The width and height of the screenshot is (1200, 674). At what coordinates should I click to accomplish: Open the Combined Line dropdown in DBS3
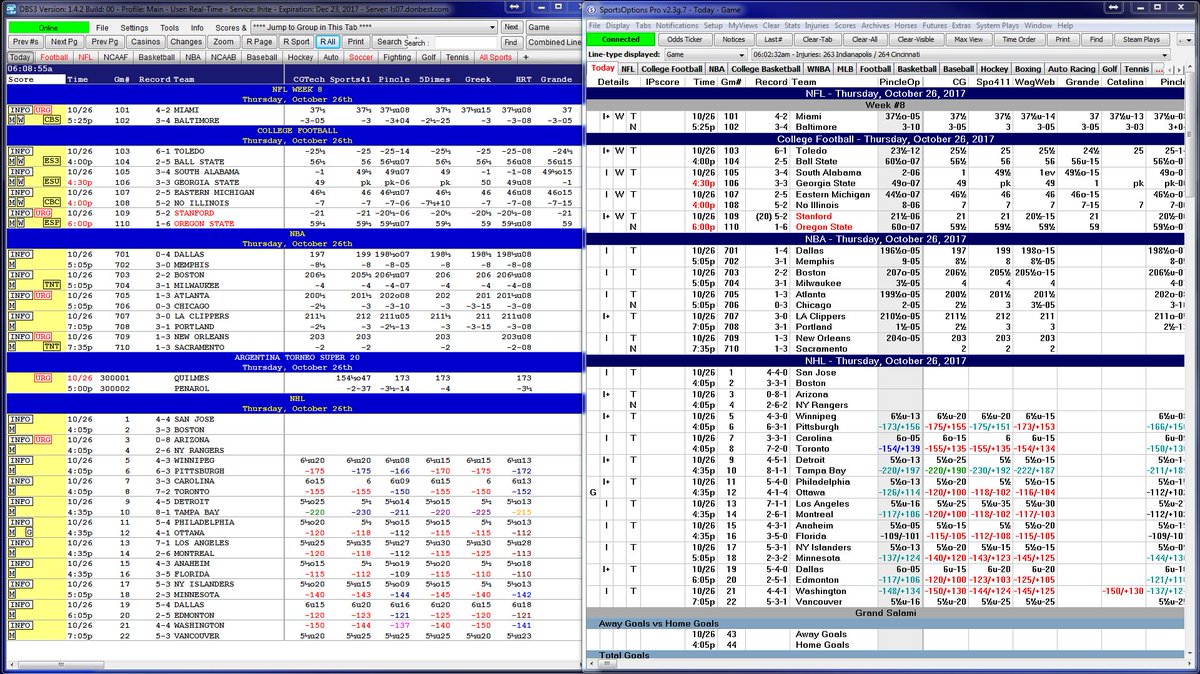click(x=553, y=42)
